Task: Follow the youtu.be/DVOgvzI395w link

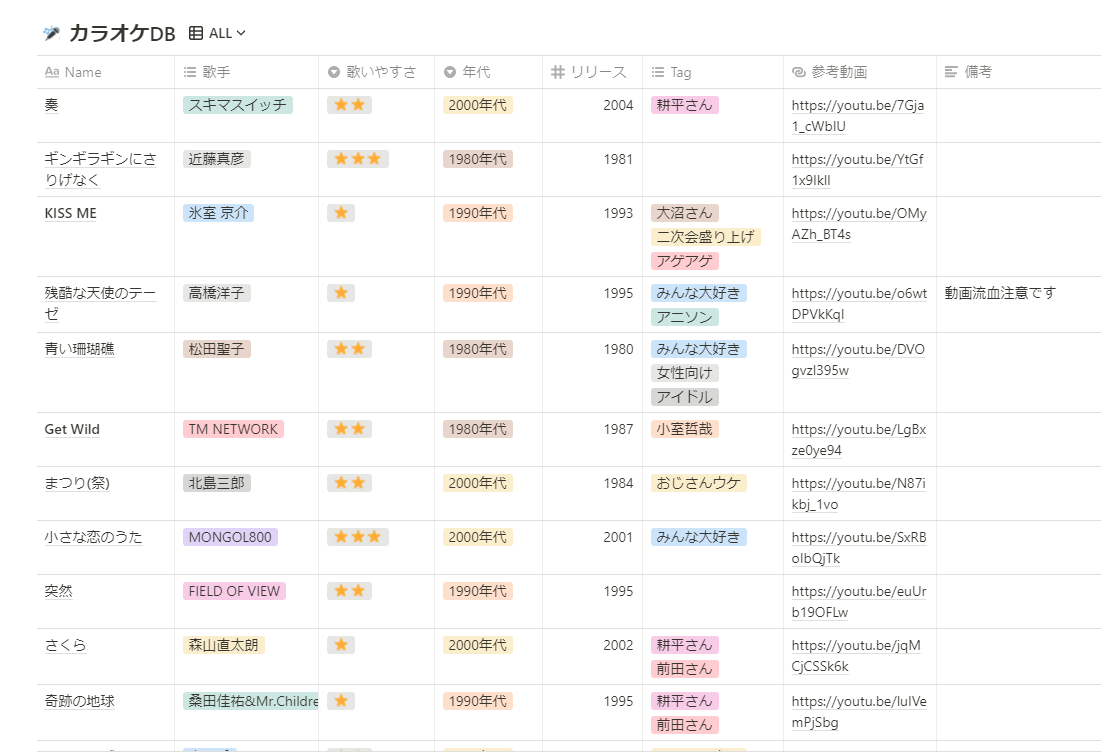Action: (x=858, y=359)
